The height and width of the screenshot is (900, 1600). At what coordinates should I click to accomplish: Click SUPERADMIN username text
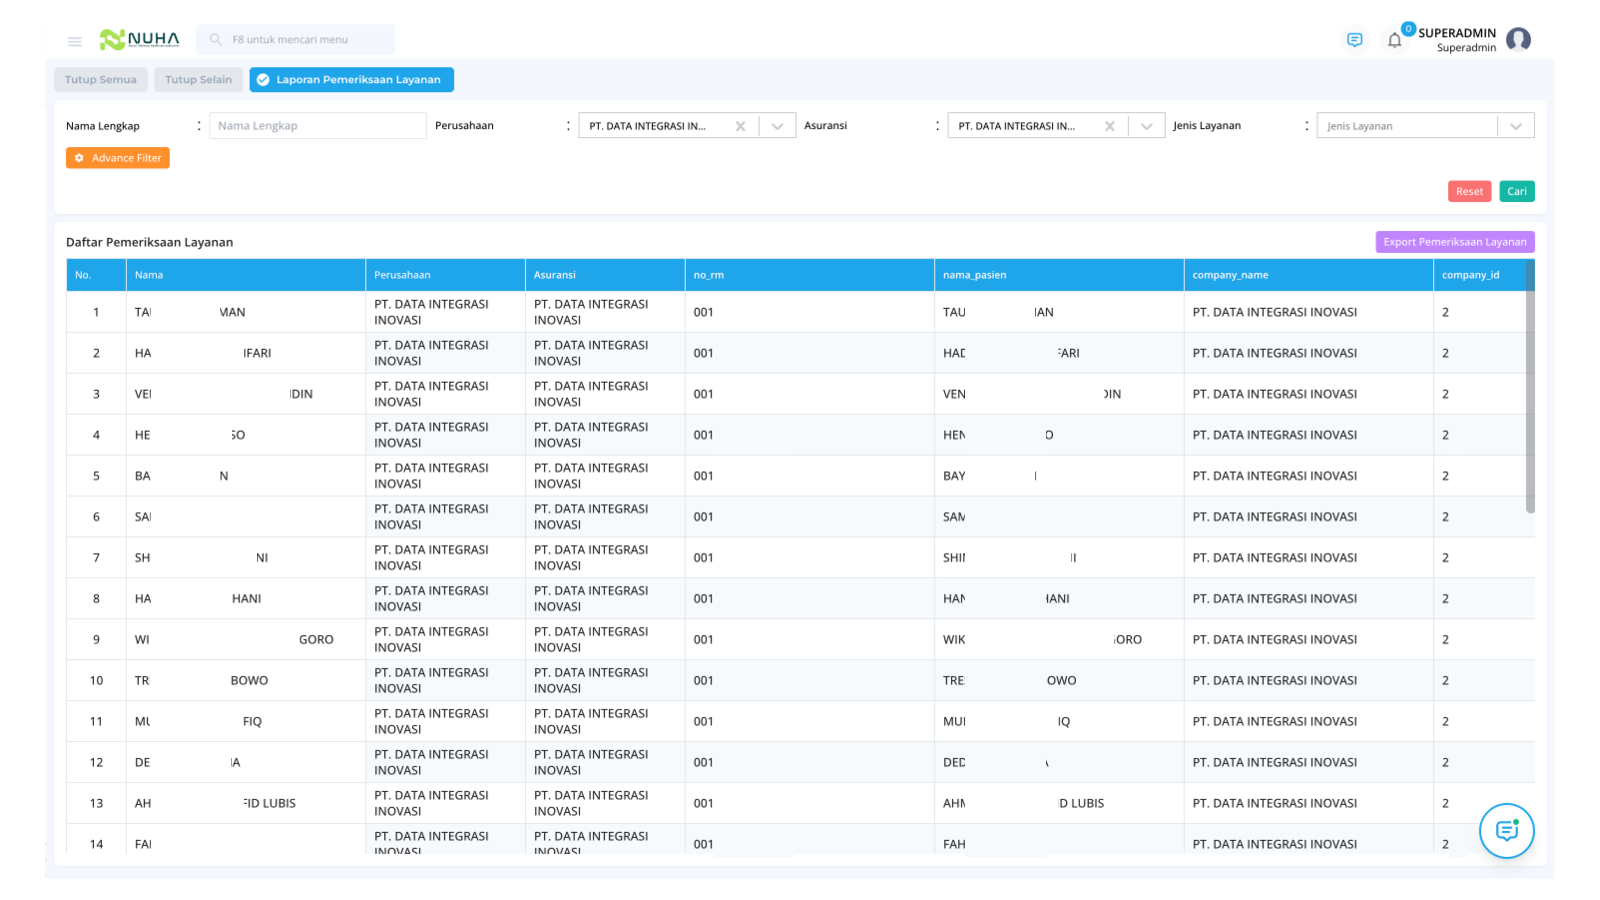1457,33
